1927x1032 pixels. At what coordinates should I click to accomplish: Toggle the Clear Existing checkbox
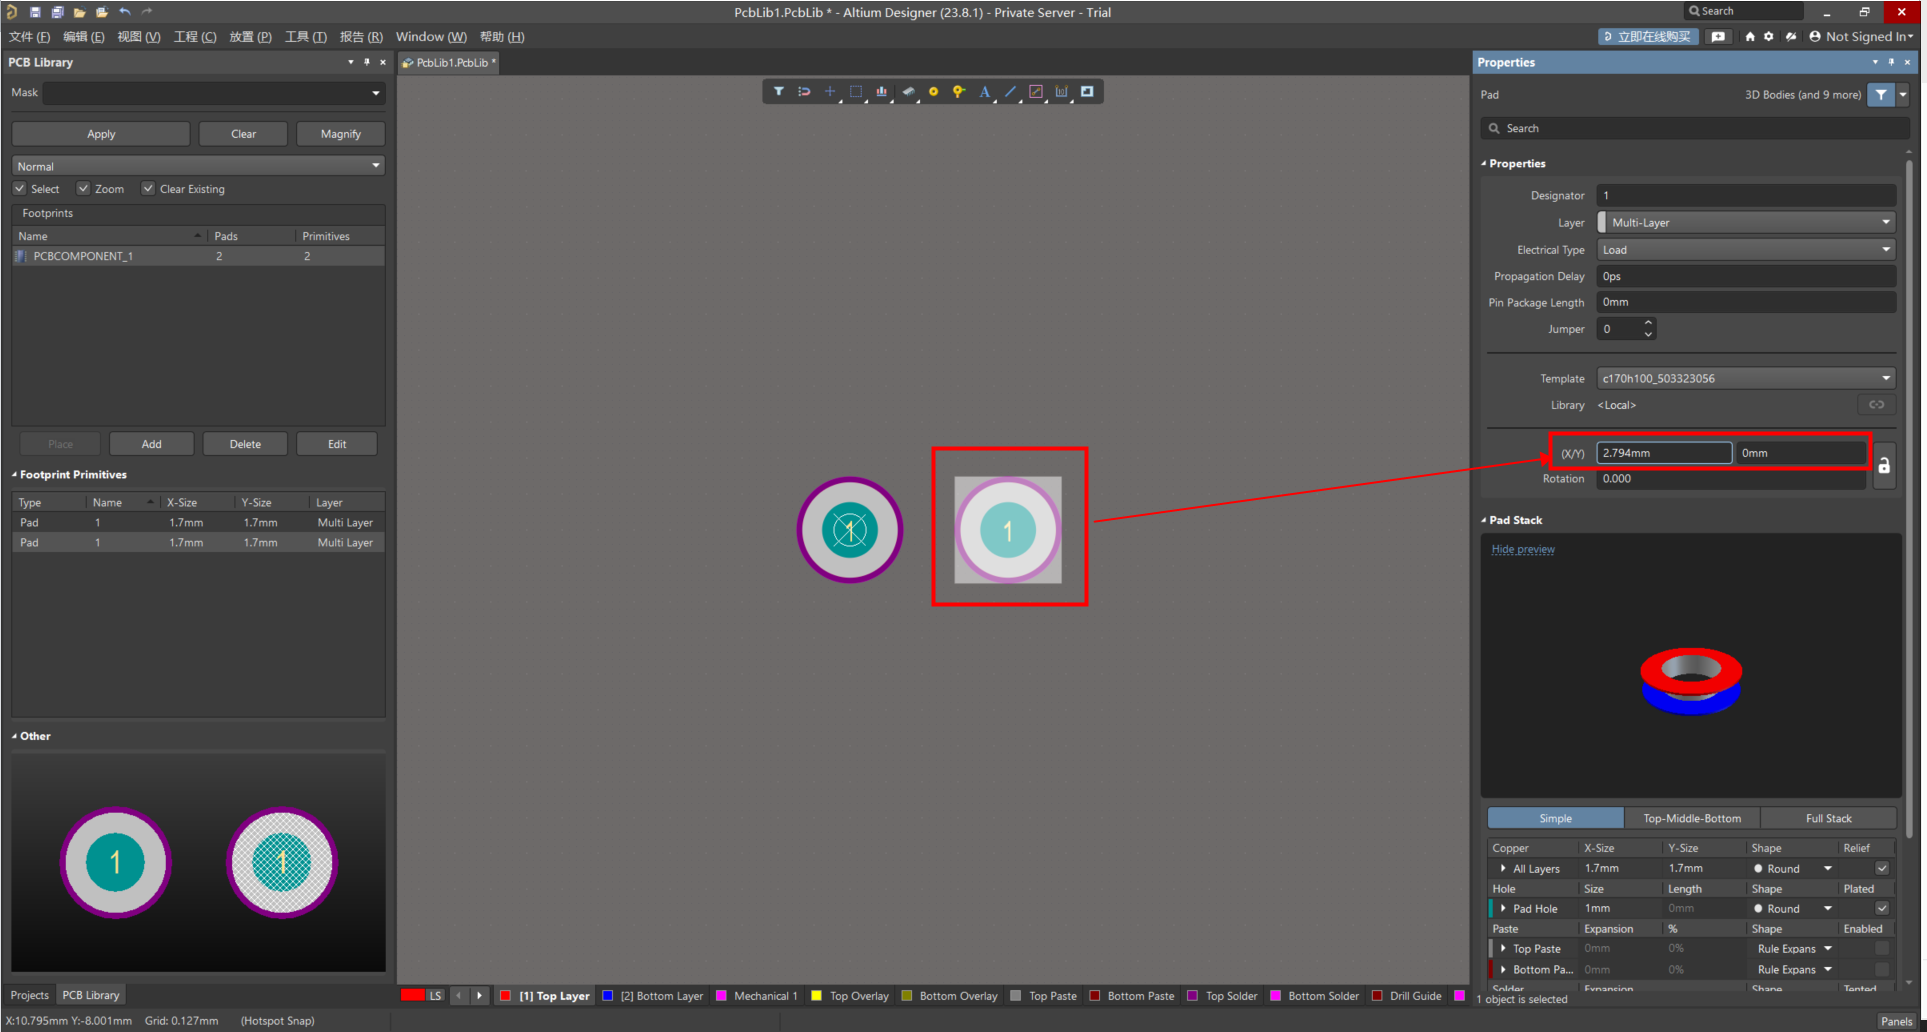pyautogui.click(x=148, y=189)
